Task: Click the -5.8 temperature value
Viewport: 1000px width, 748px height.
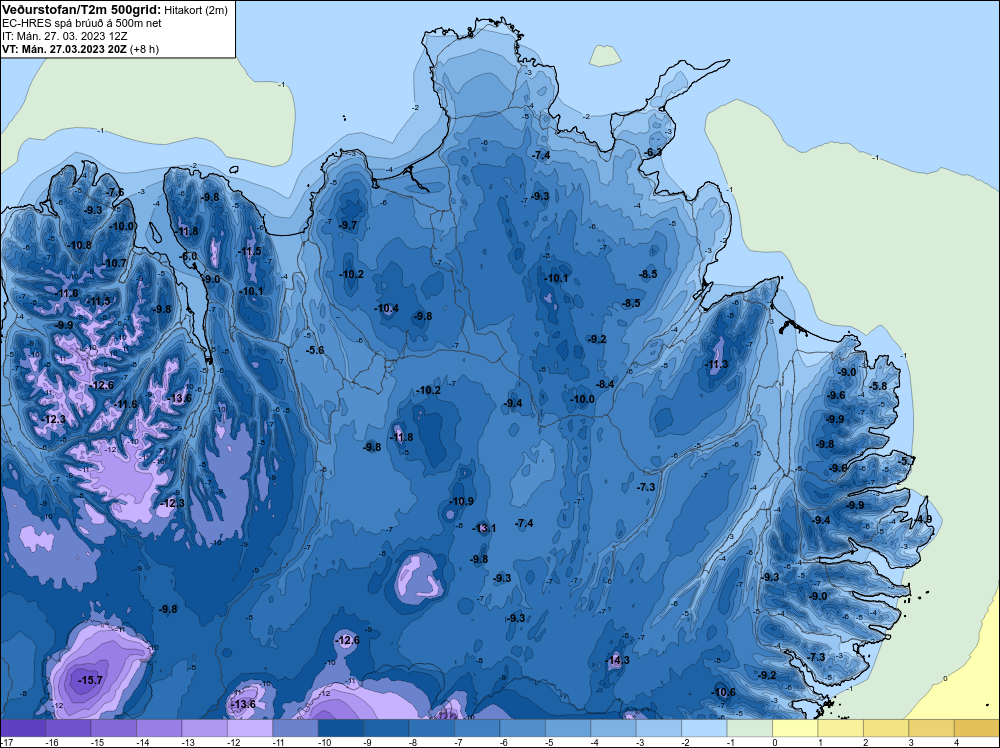Action: [878, 386]
